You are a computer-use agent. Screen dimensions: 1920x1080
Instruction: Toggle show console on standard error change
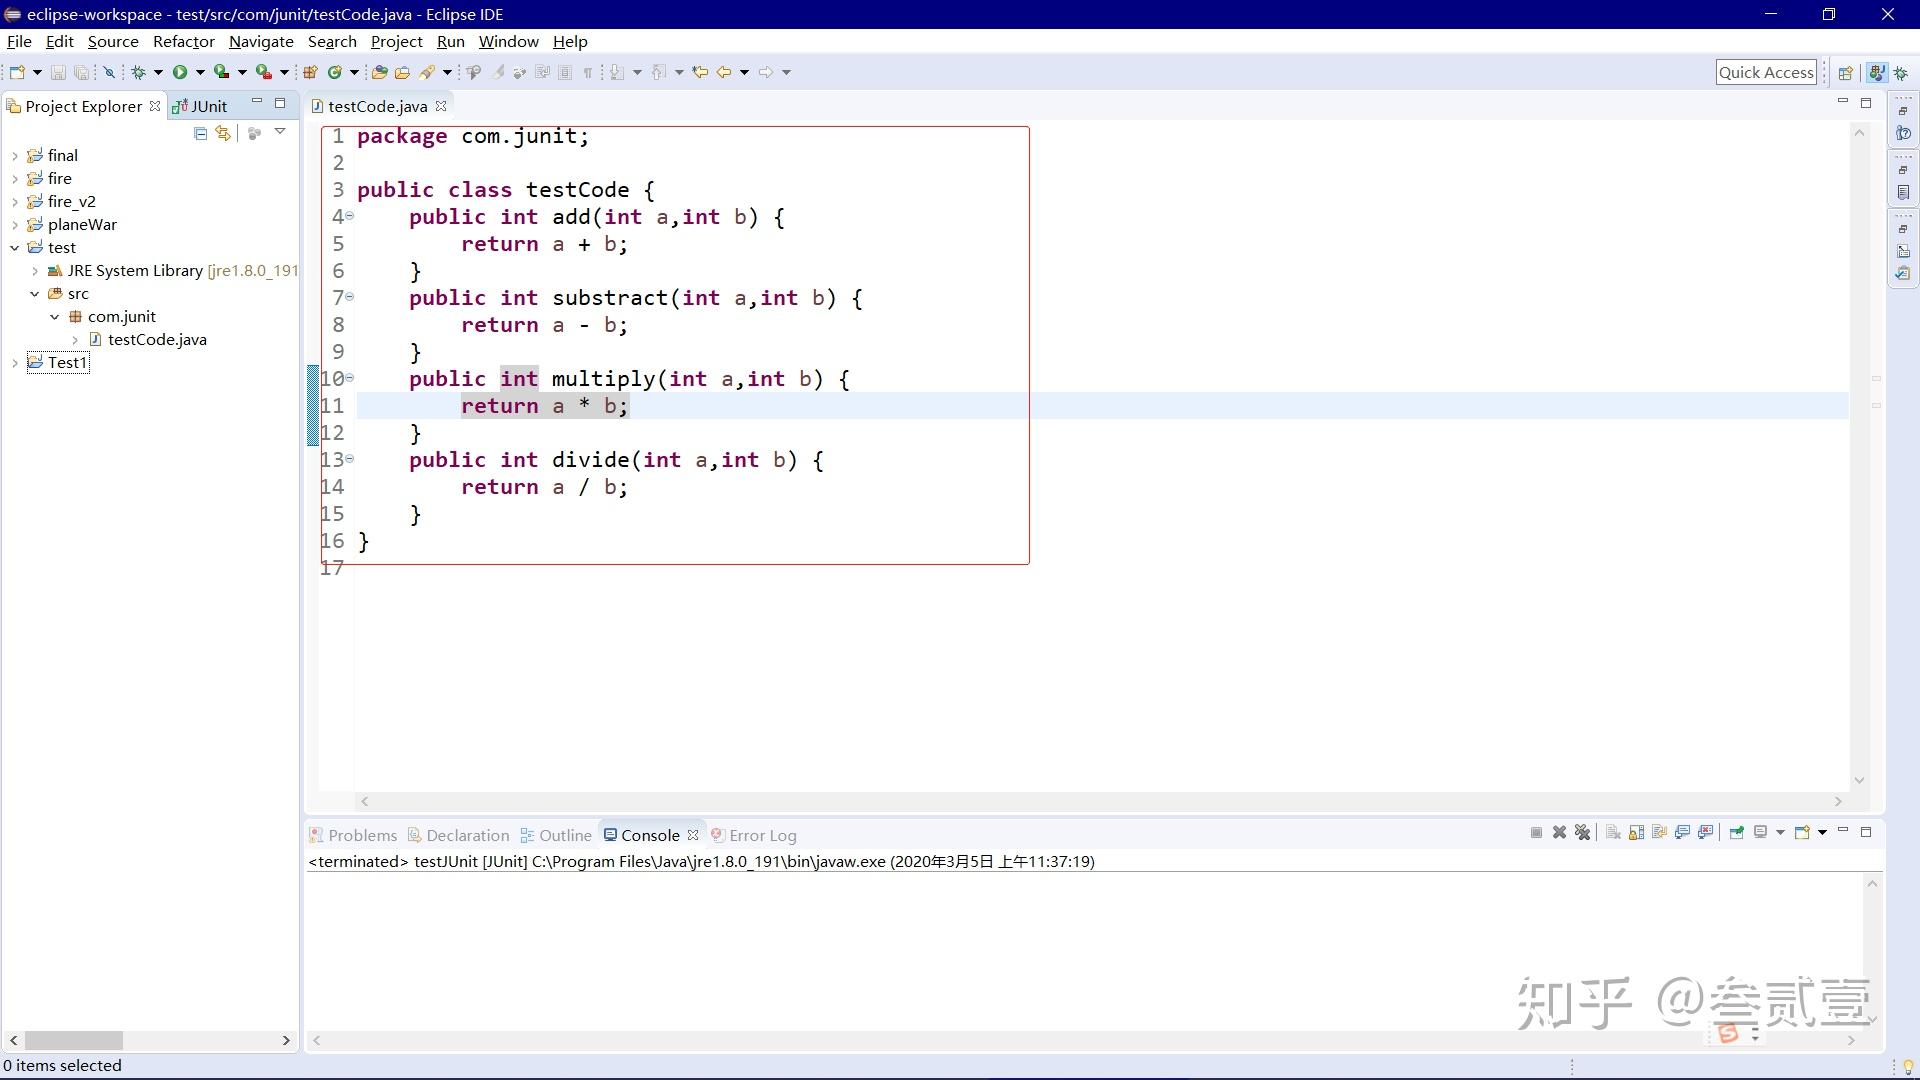point(1705,832)
